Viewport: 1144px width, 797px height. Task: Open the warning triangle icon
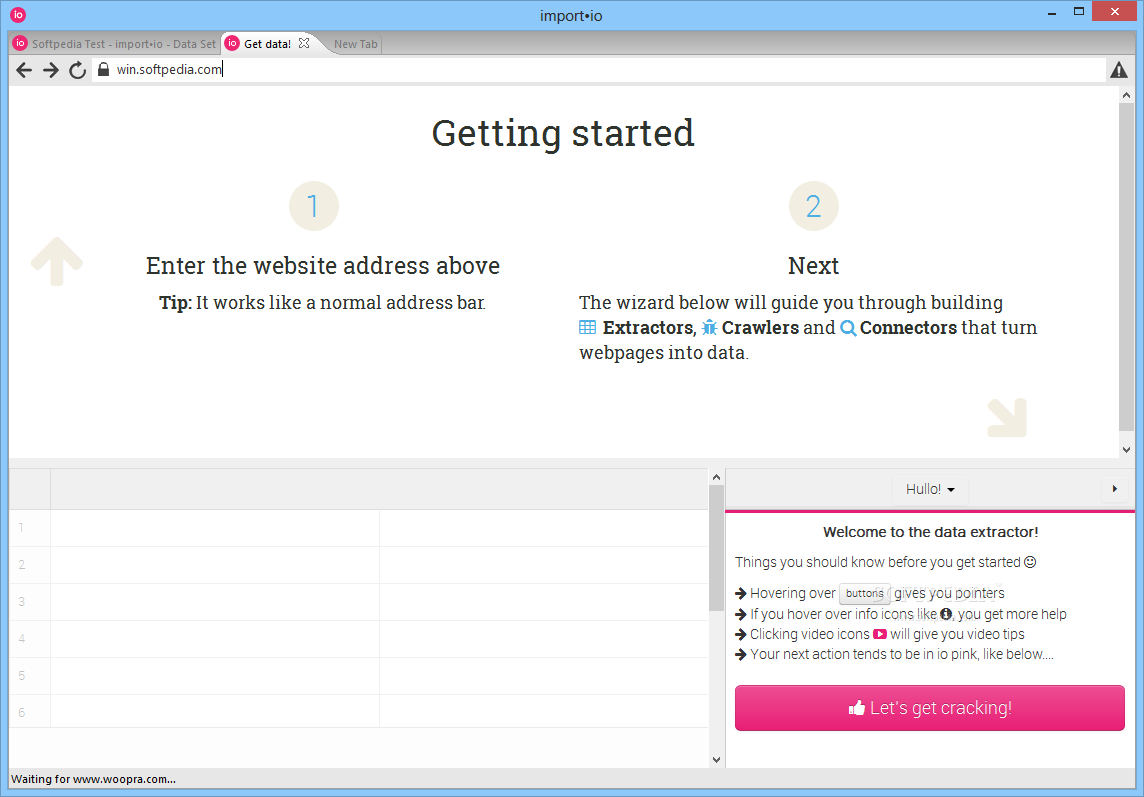1118,70
